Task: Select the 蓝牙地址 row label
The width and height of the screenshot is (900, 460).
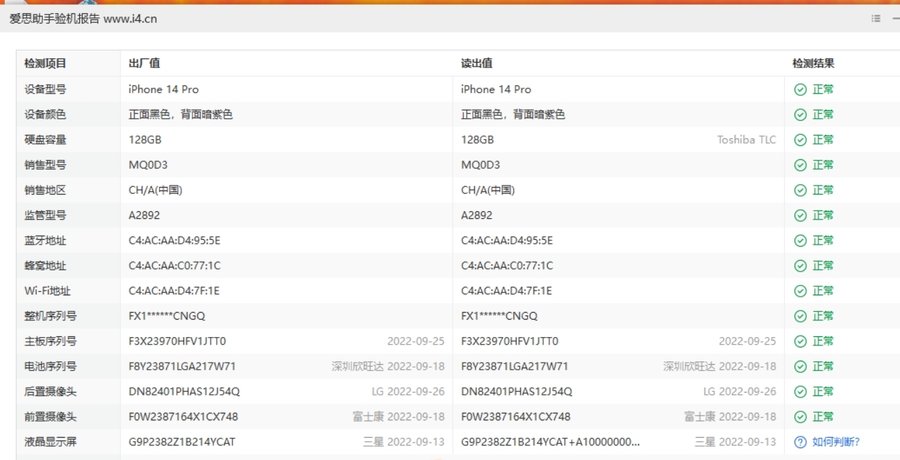Action: (x=45, y=241)
